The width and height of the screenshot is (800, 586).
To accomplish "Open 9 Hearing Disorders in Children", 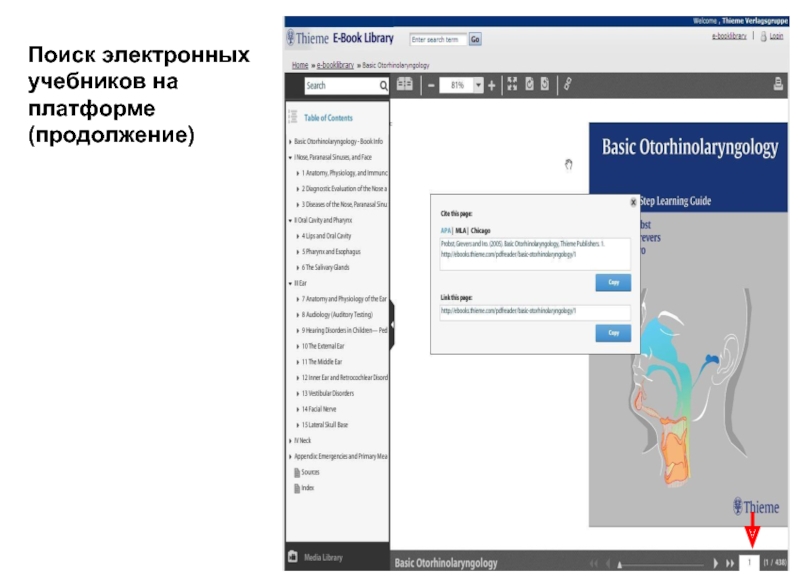I will 344,330.
